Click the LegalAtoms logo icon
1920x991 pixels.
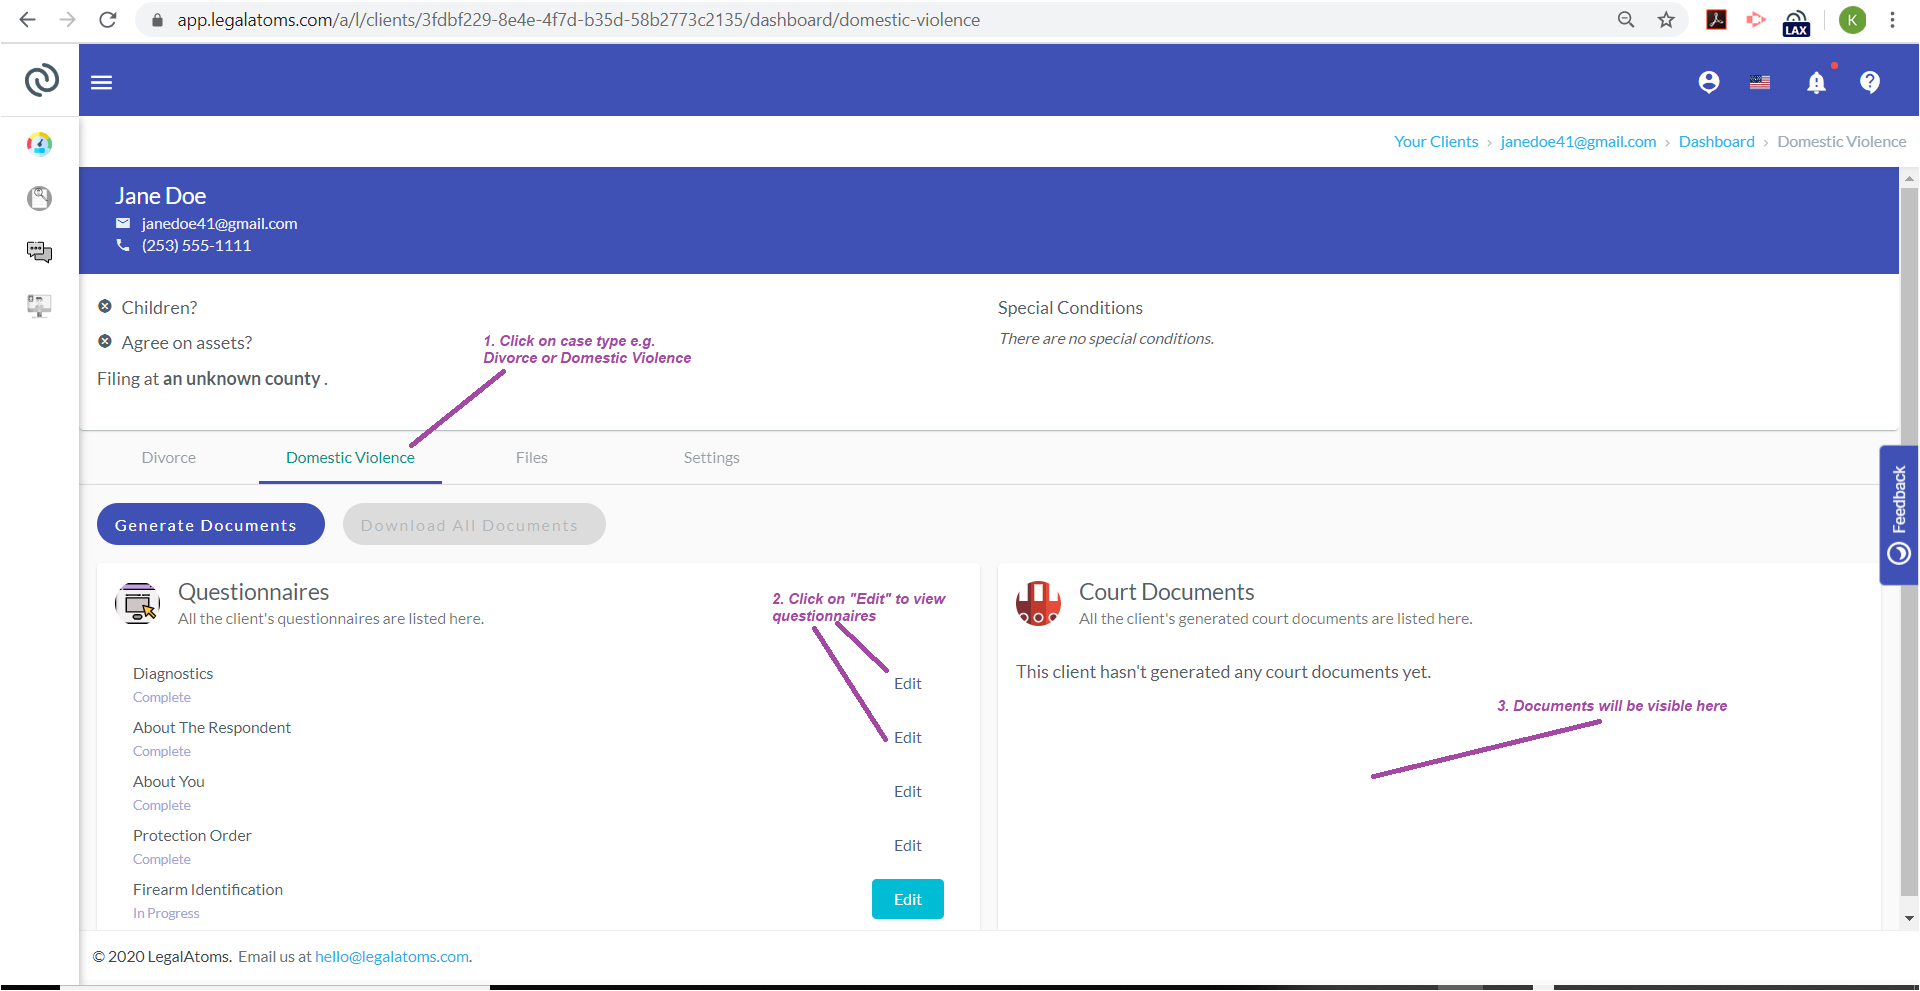(x=41, y=80)
